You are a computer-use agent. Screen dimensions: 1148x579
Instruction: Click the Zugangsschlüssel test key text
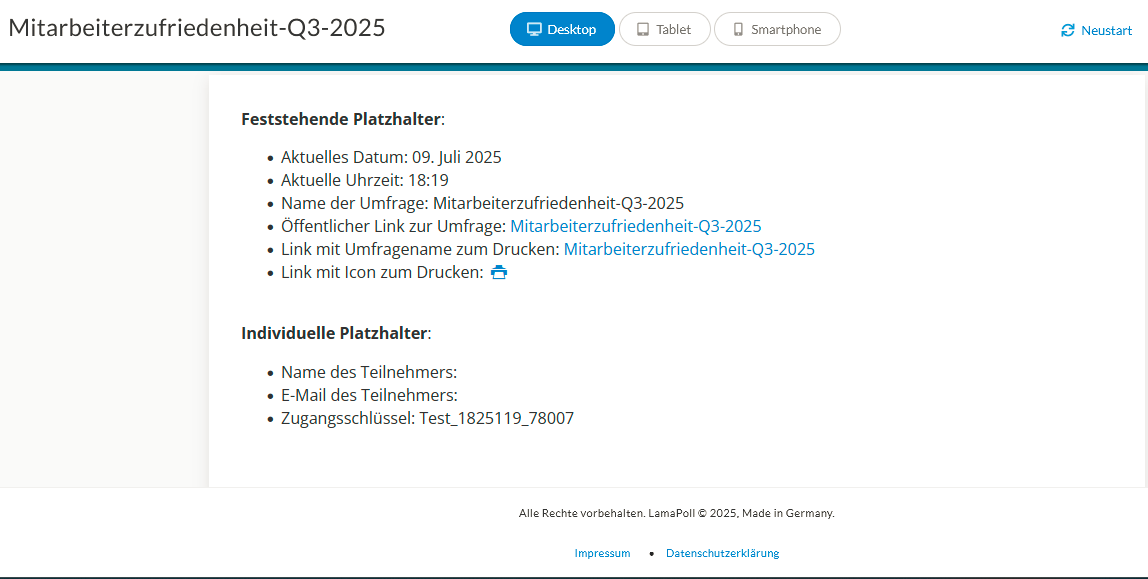click(496, 418)
